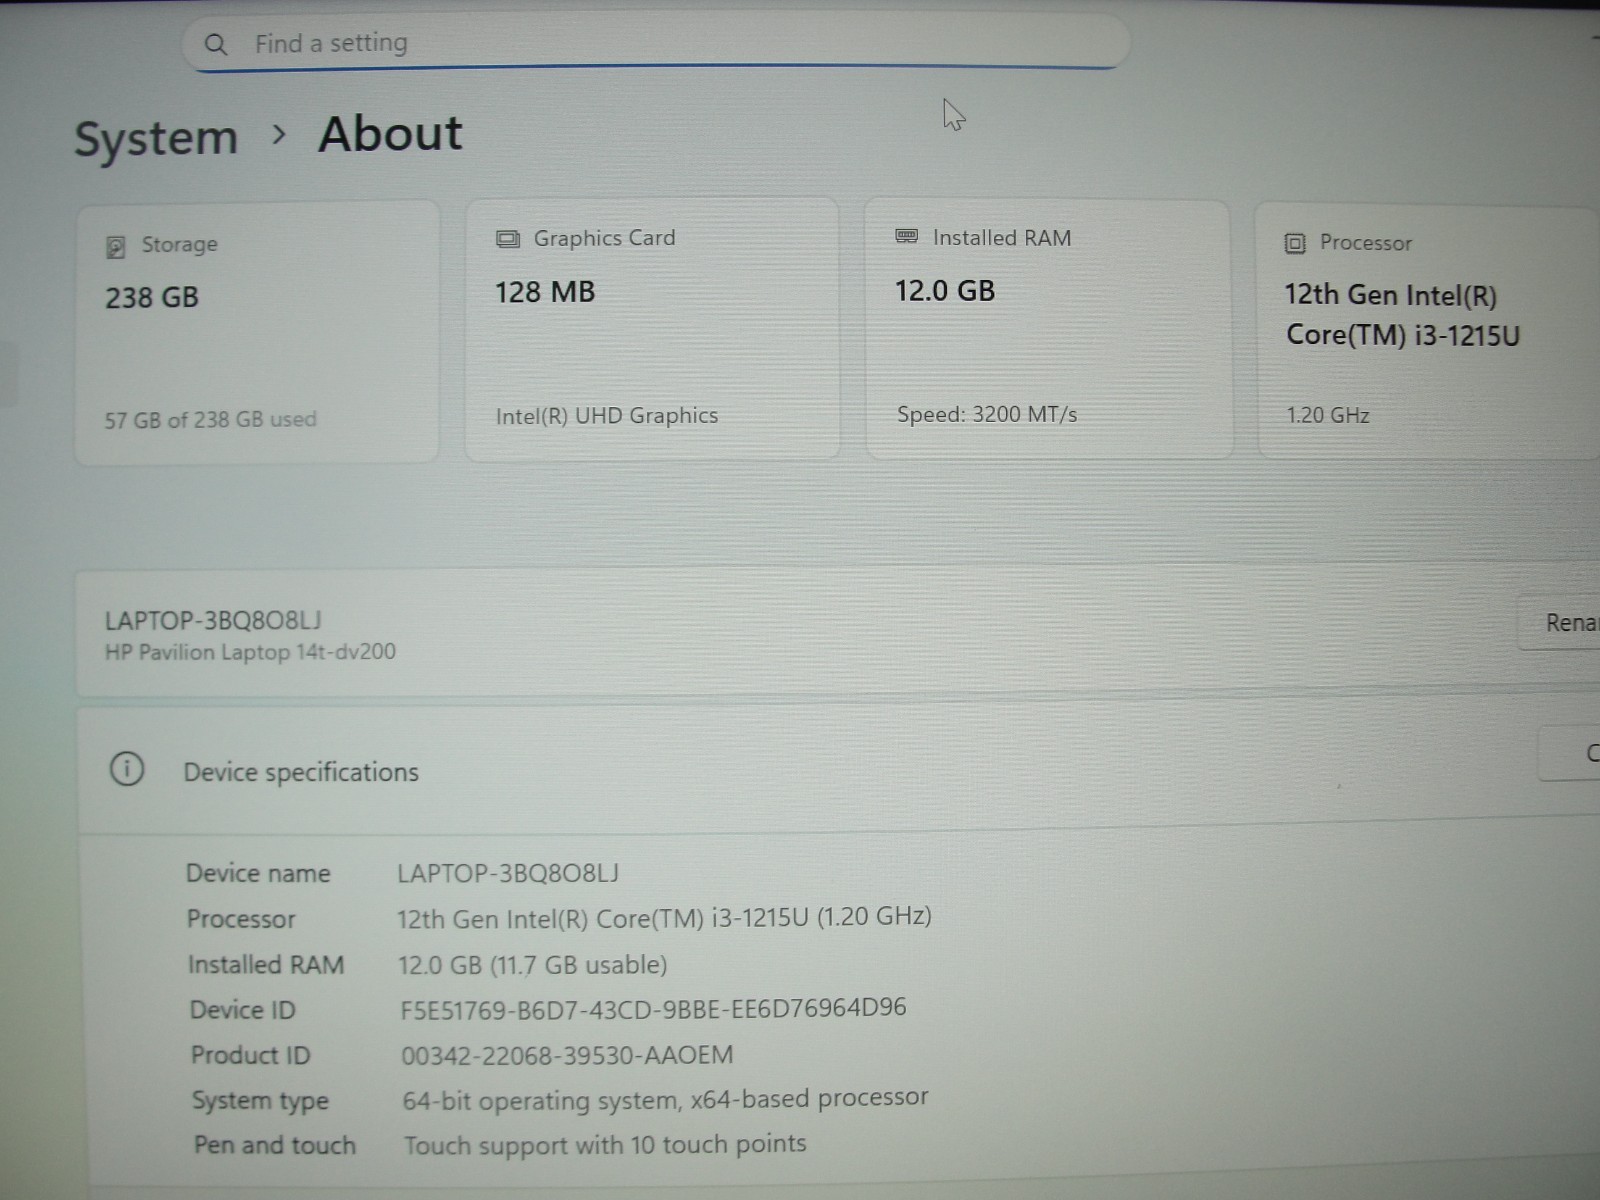Select the 64-bit operating system value

665,1099
